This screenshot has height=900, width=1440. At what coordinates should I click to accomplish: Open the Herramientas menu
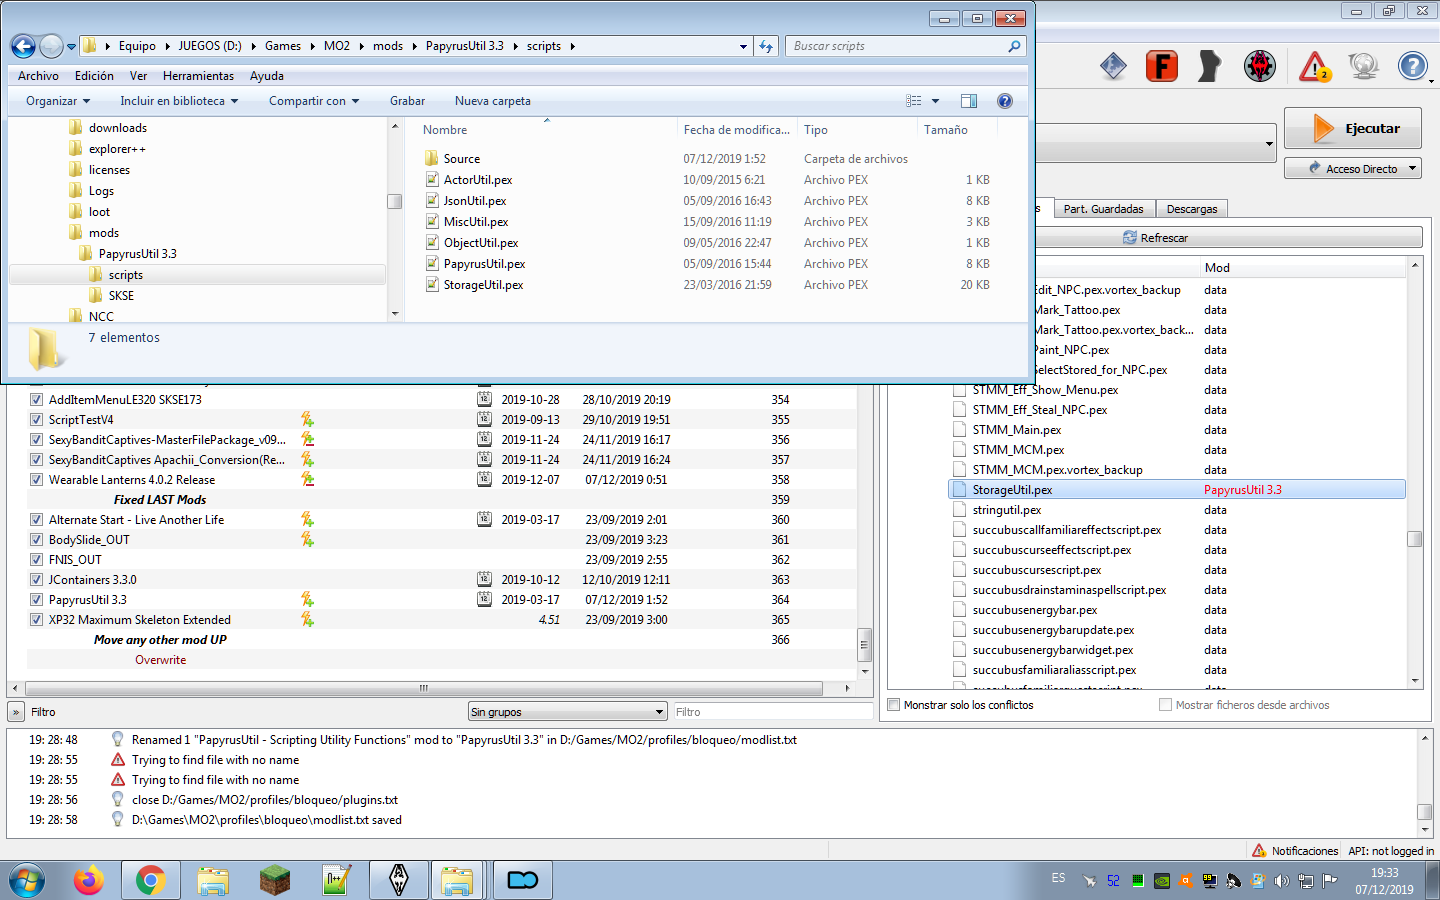[198, 76]
